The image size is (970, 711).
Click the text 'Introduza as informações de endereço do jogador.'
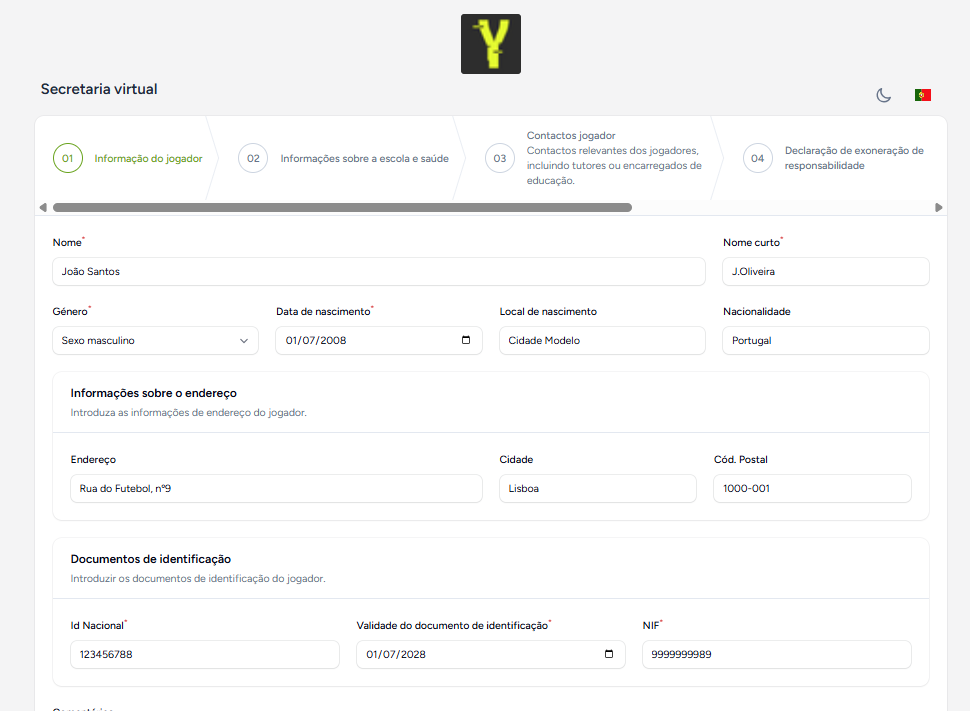pyautogui.click(x=189, y=413)
